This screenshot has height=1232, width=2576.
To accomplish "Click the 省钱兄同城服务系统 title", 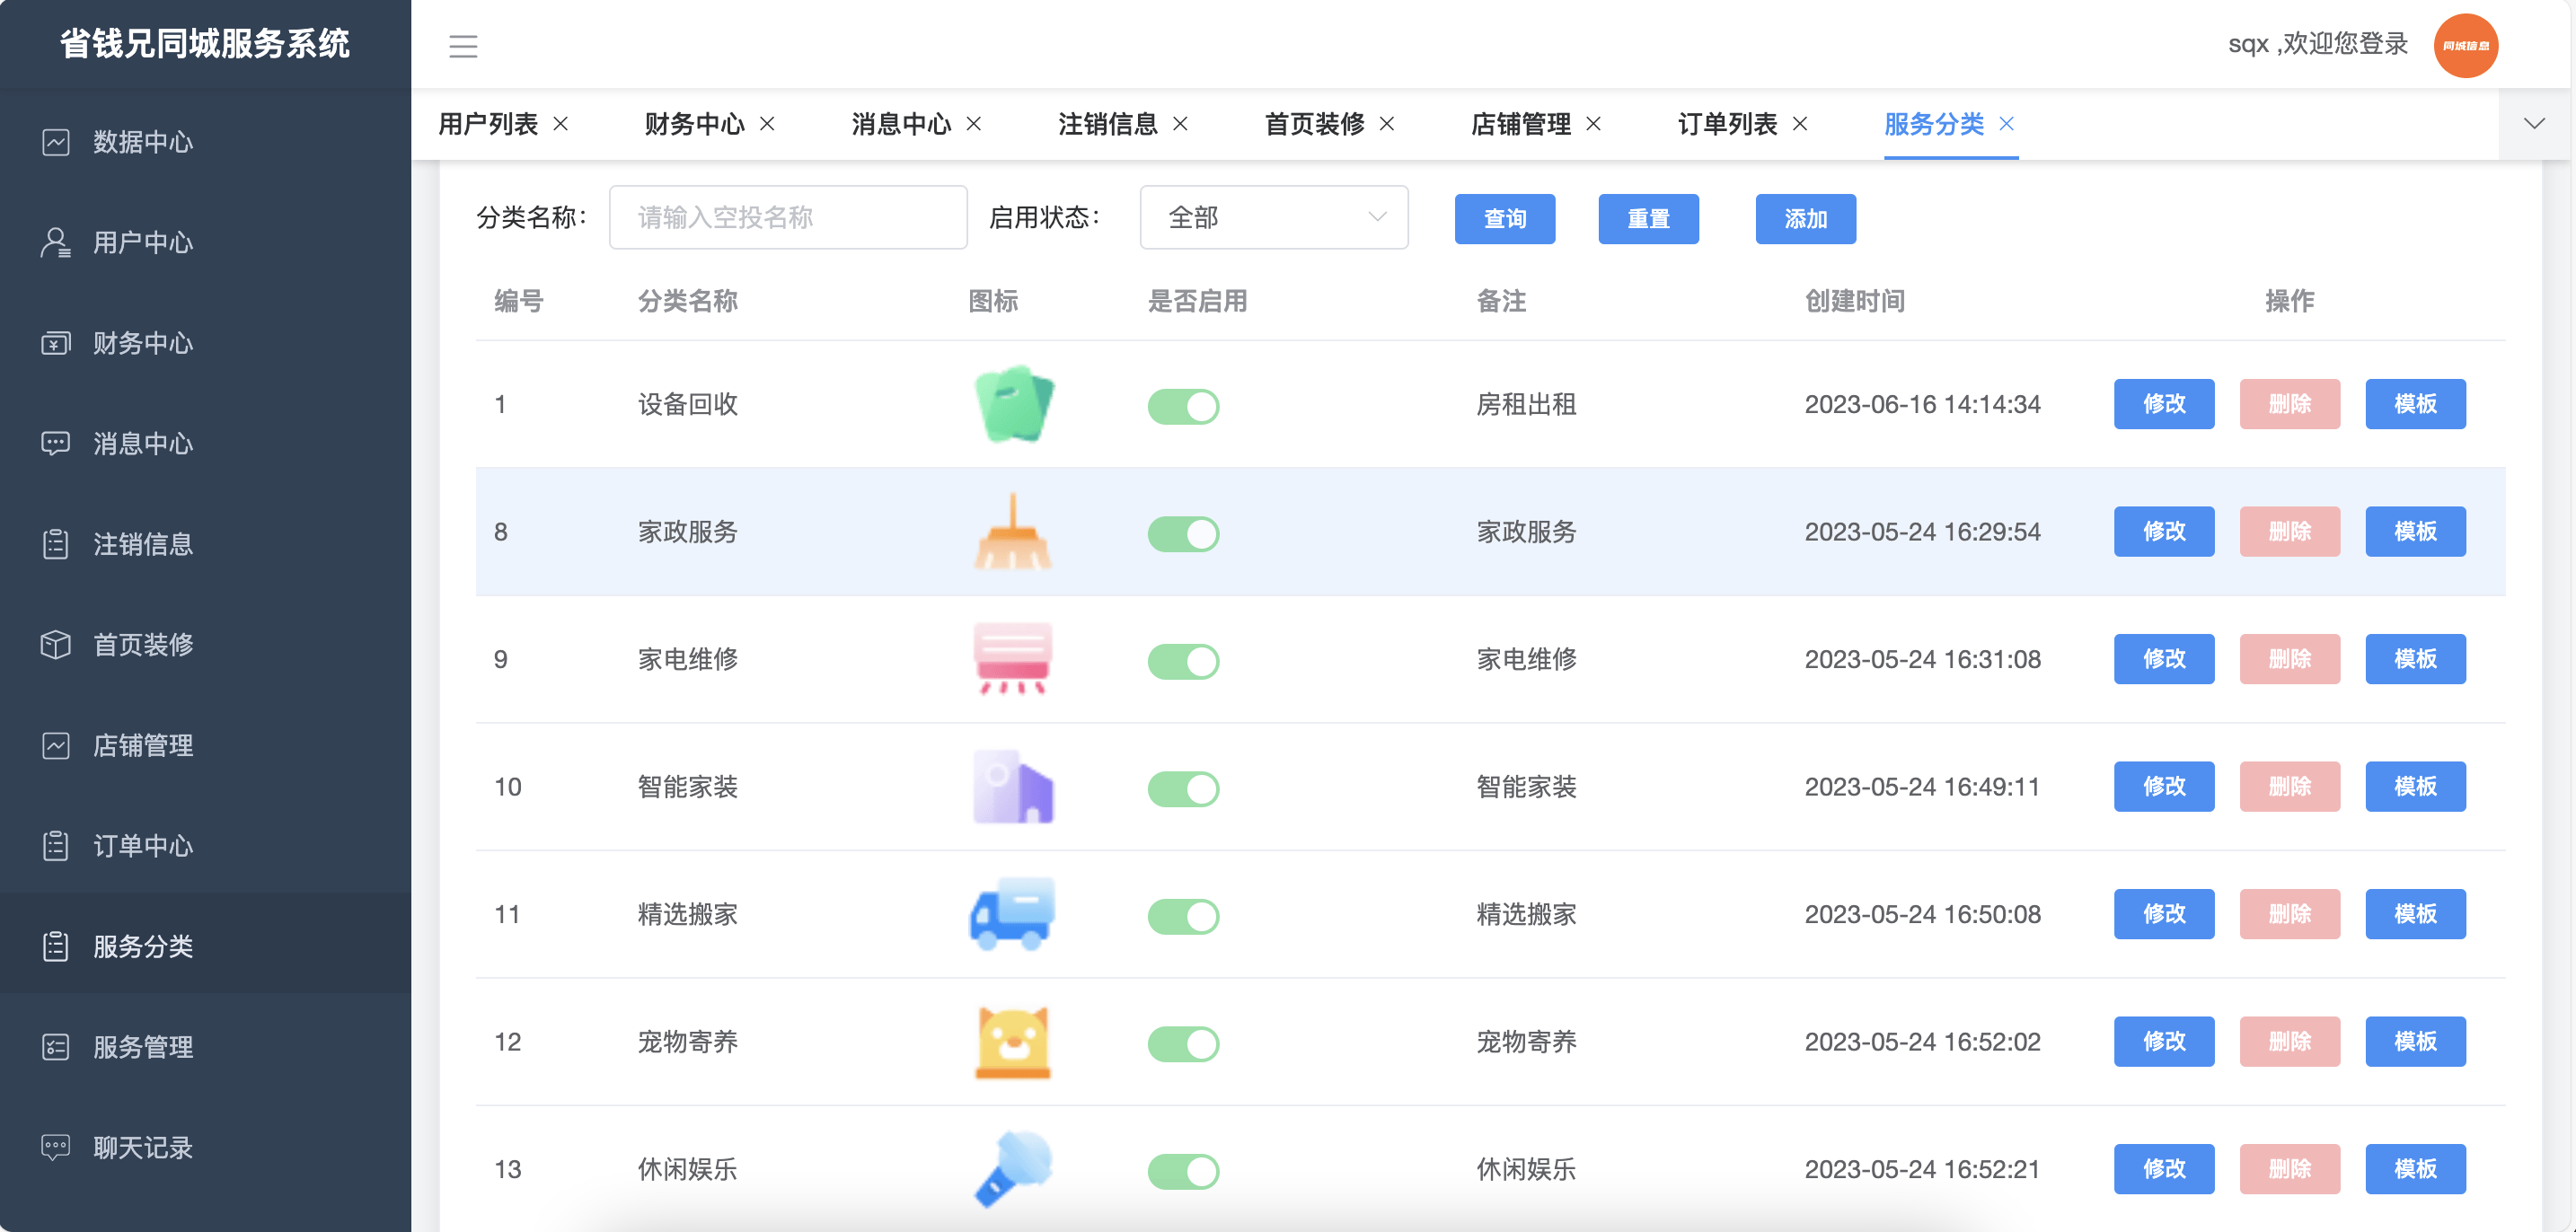I will [x=205, y=43].
